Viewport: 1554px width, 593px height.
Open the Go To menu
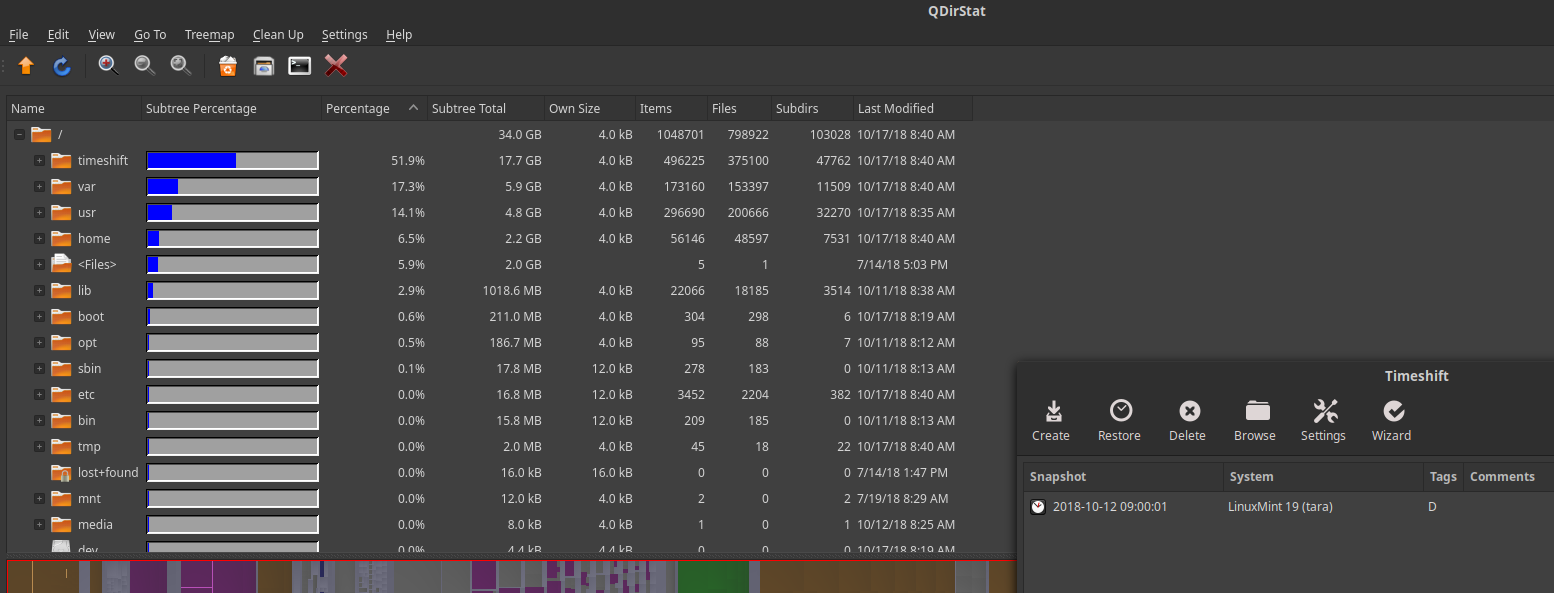(150, 34)
